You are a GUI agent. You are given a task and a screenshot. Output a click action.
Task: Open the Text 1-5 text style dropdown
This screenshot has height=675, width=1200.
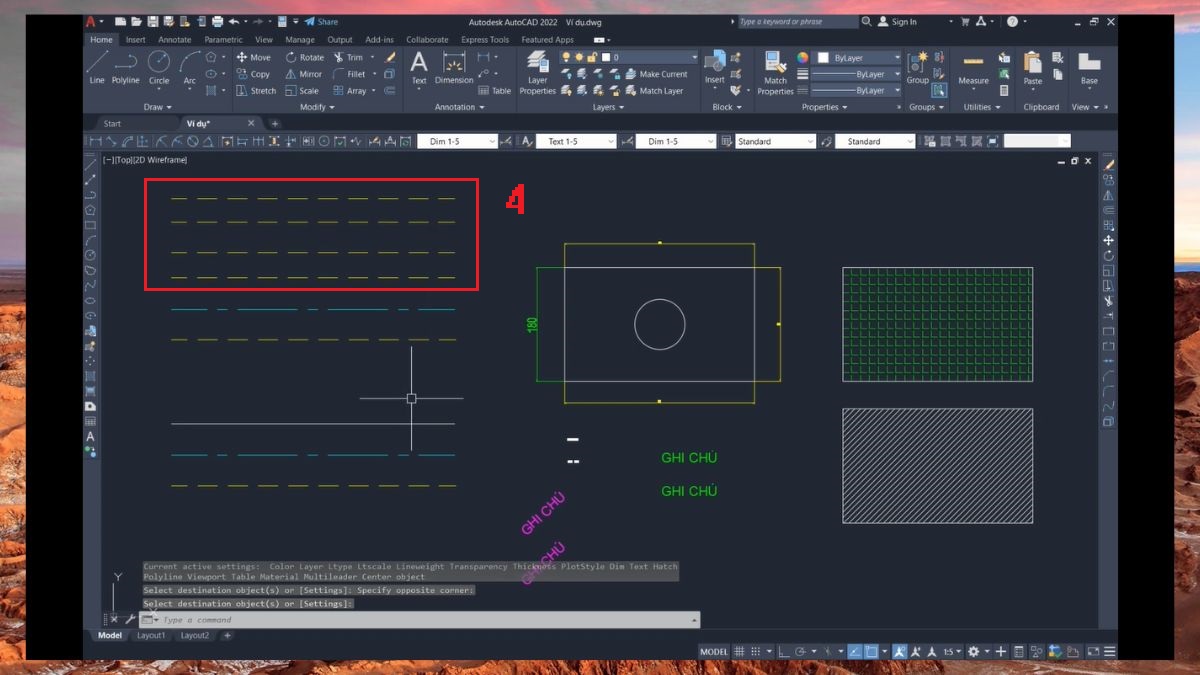pos(577,142)
